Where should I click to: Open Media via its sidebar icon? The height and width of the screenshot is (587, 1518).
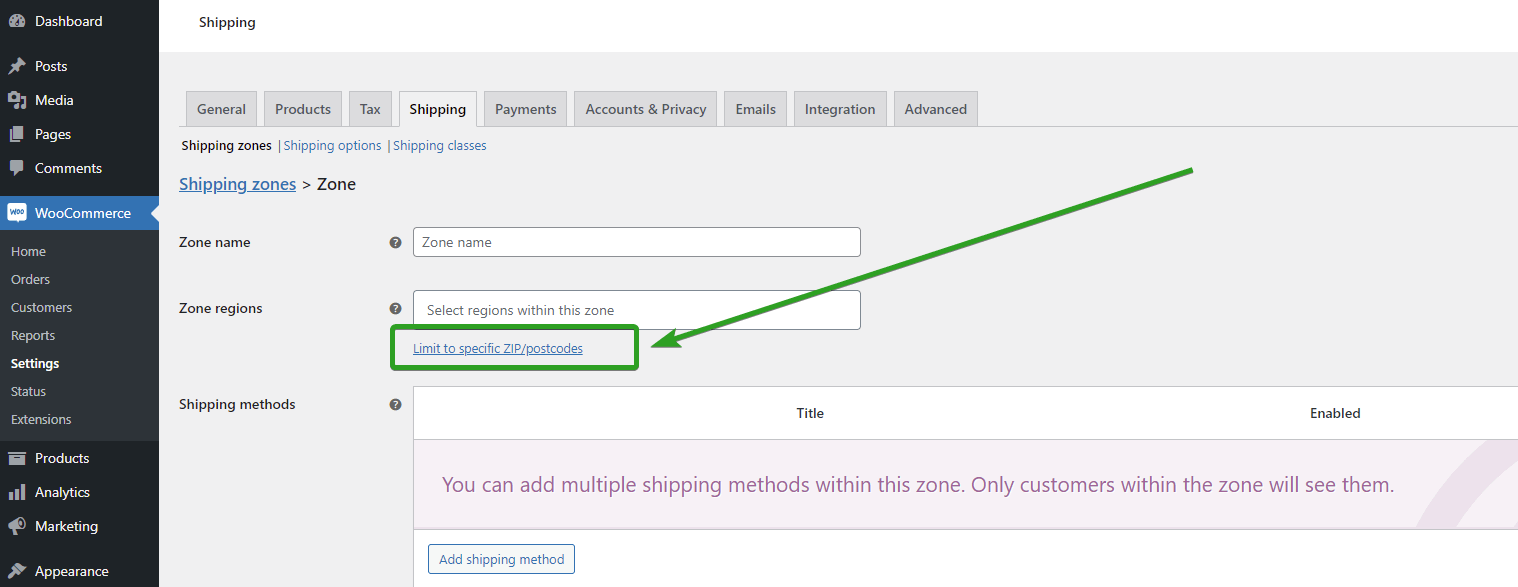point(17,100)
